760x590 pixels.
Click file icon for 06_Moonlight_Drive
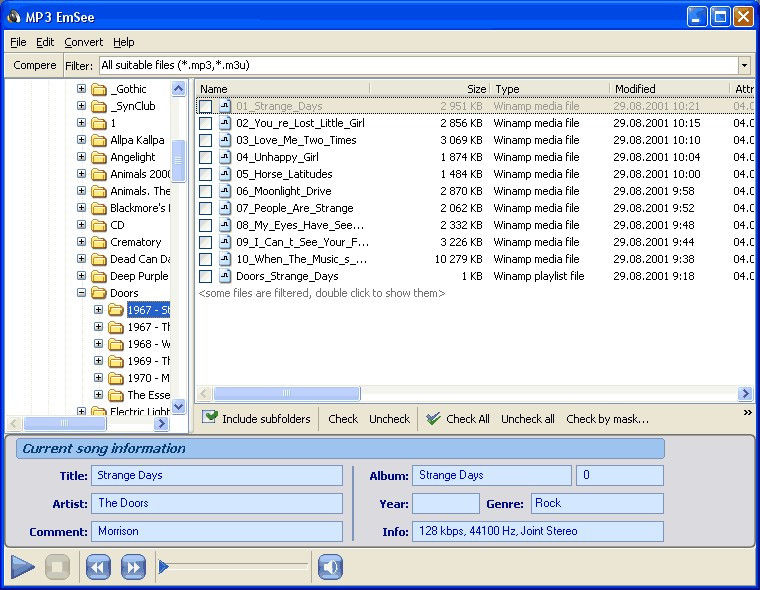pyautogui.click(x=224, y=191)
